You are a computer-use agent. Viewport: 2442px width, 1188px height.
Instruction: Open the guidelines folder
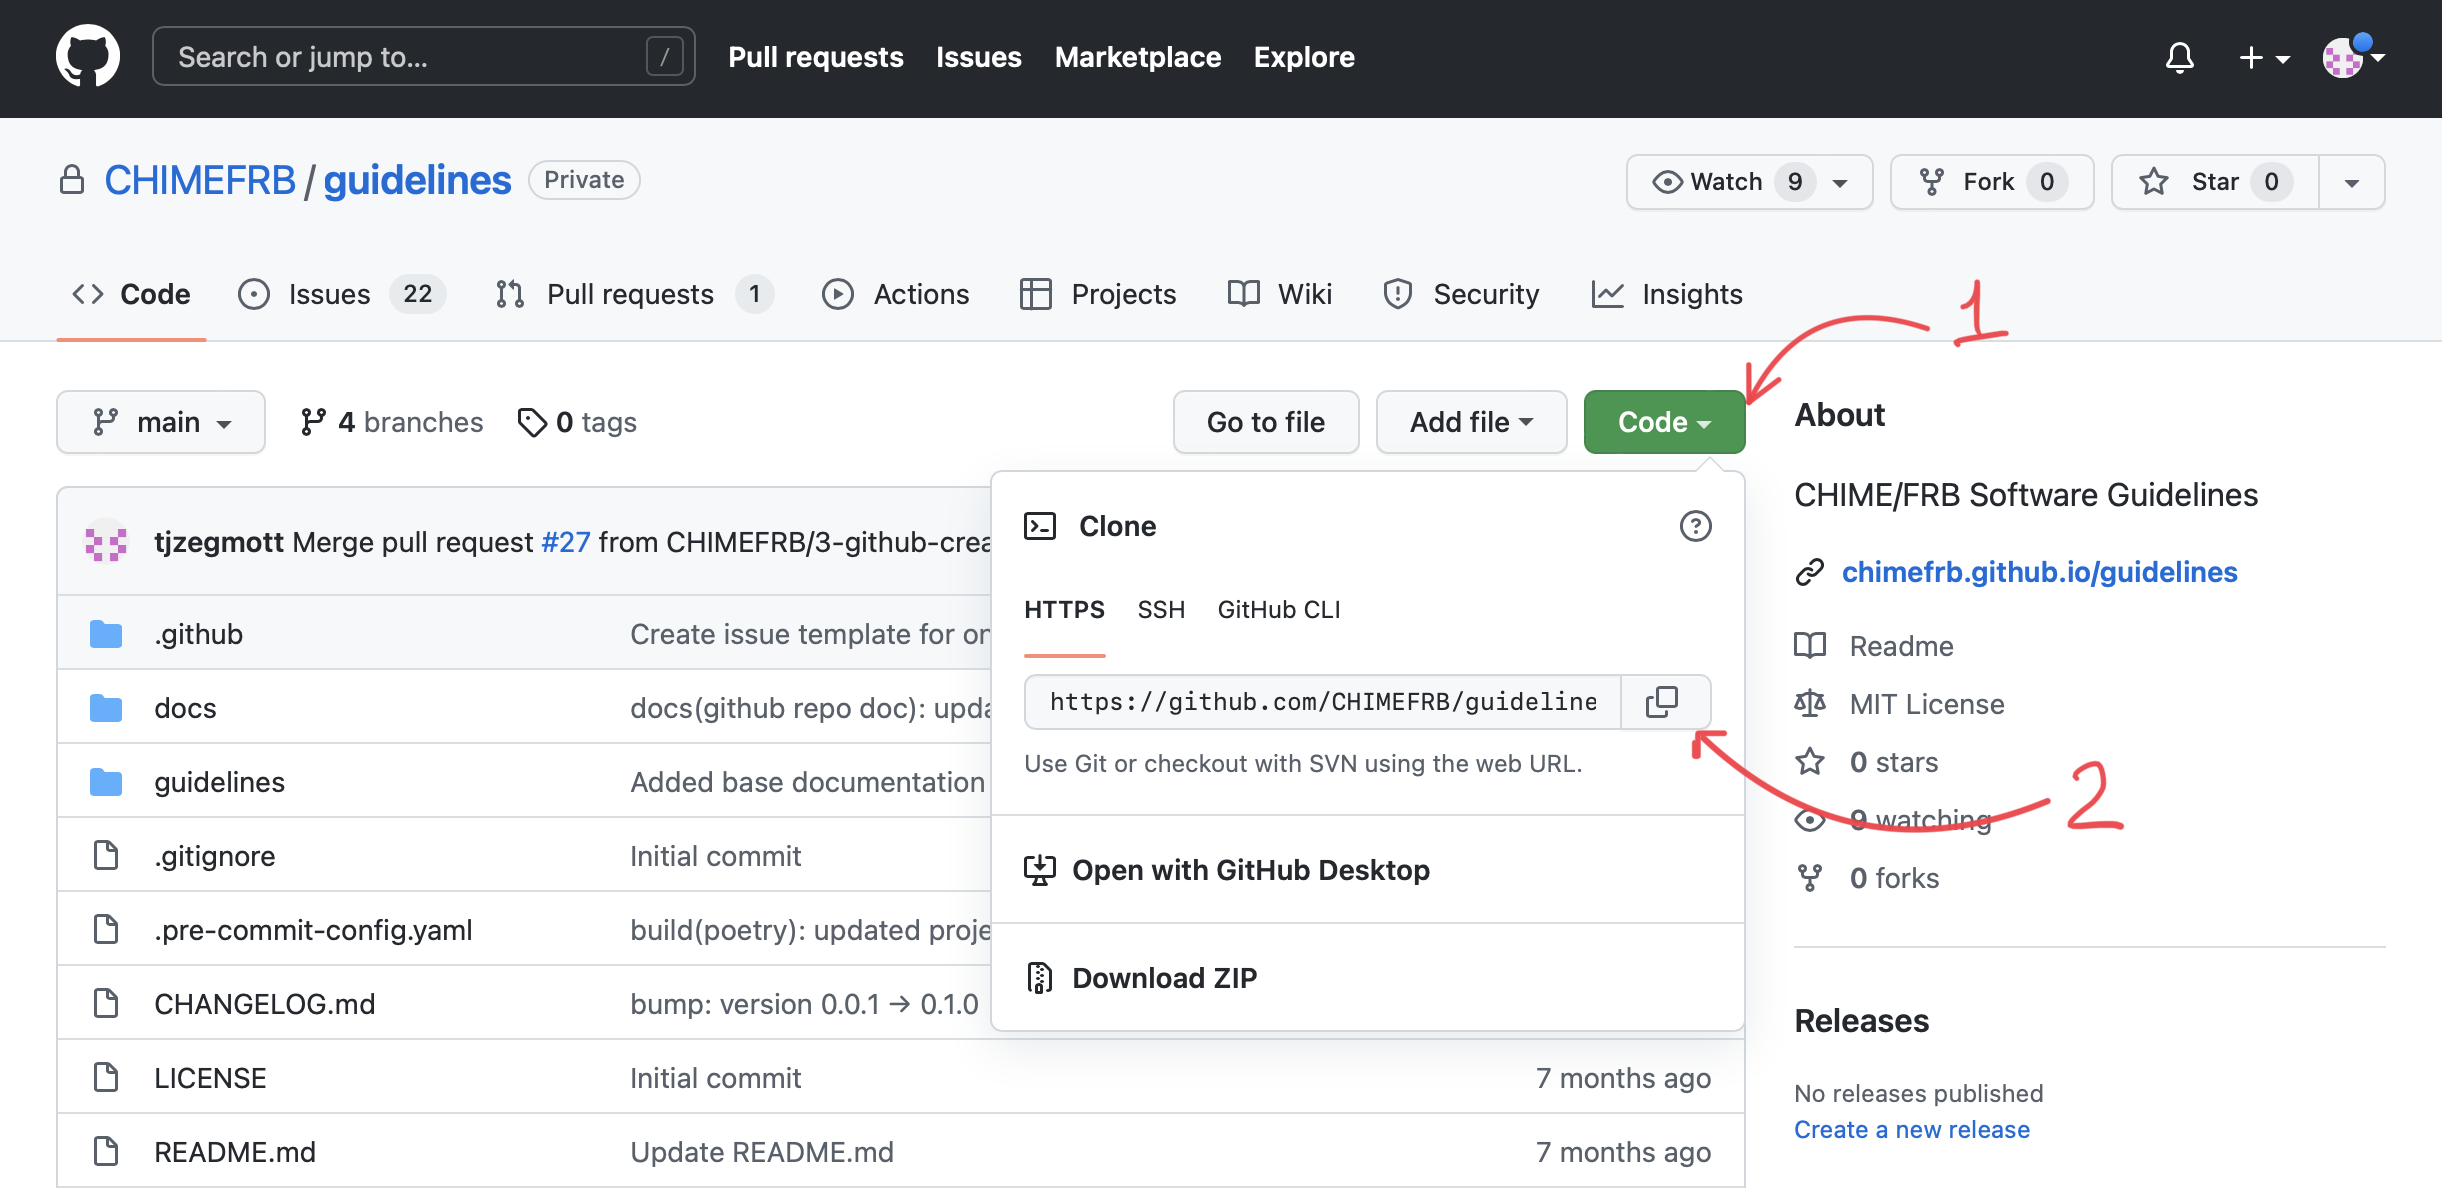click(219, 782)
